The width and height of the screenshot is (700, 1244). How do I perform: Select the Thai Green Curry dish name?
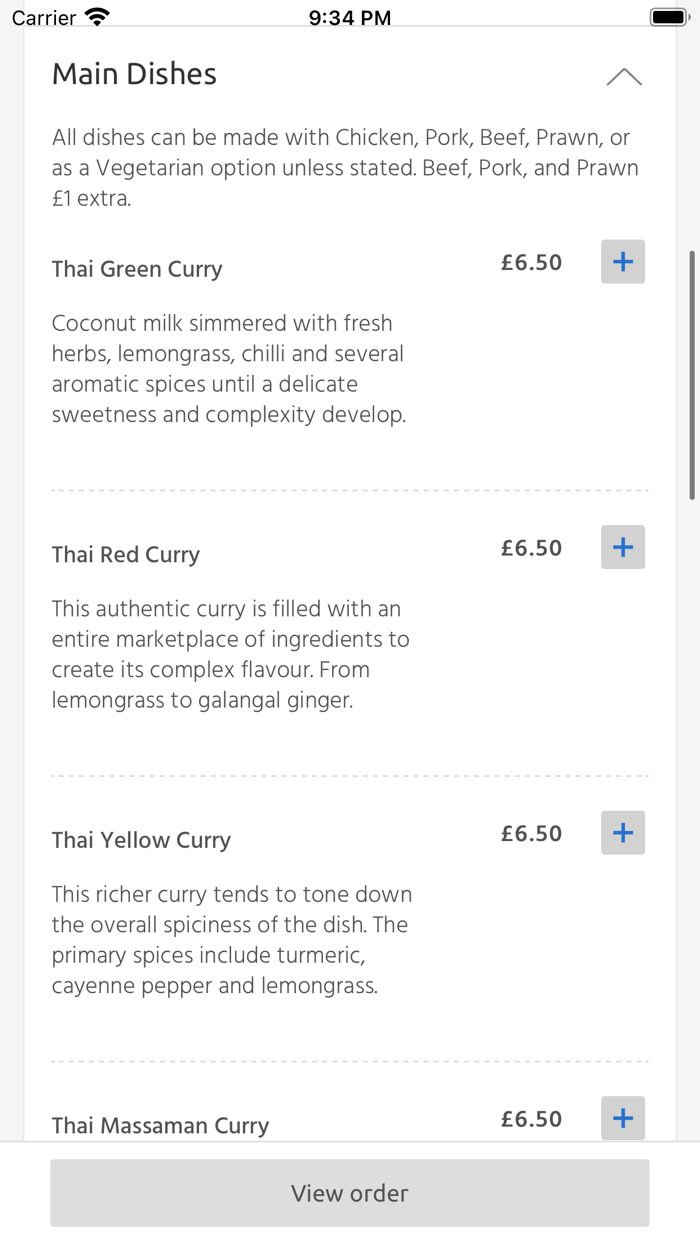point(136,268)
